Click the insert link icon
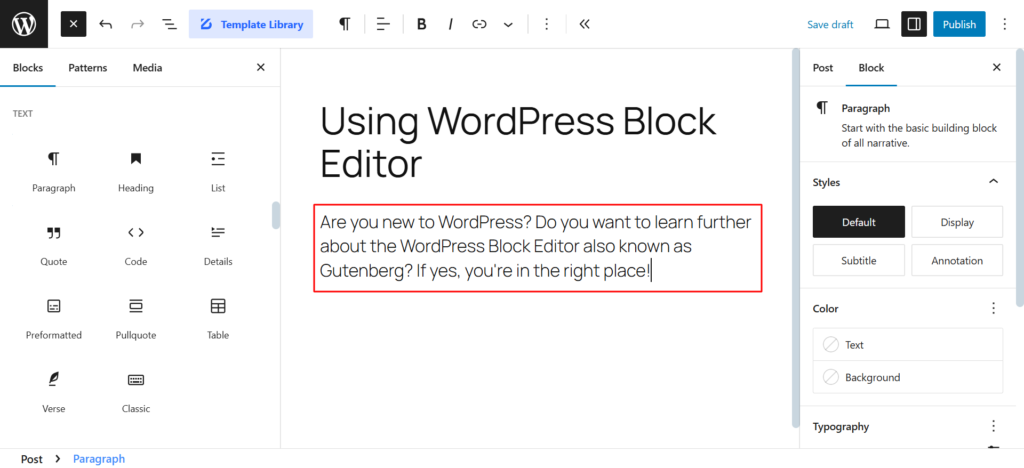This screenshot has width=1024, height=468. [479, 24]
